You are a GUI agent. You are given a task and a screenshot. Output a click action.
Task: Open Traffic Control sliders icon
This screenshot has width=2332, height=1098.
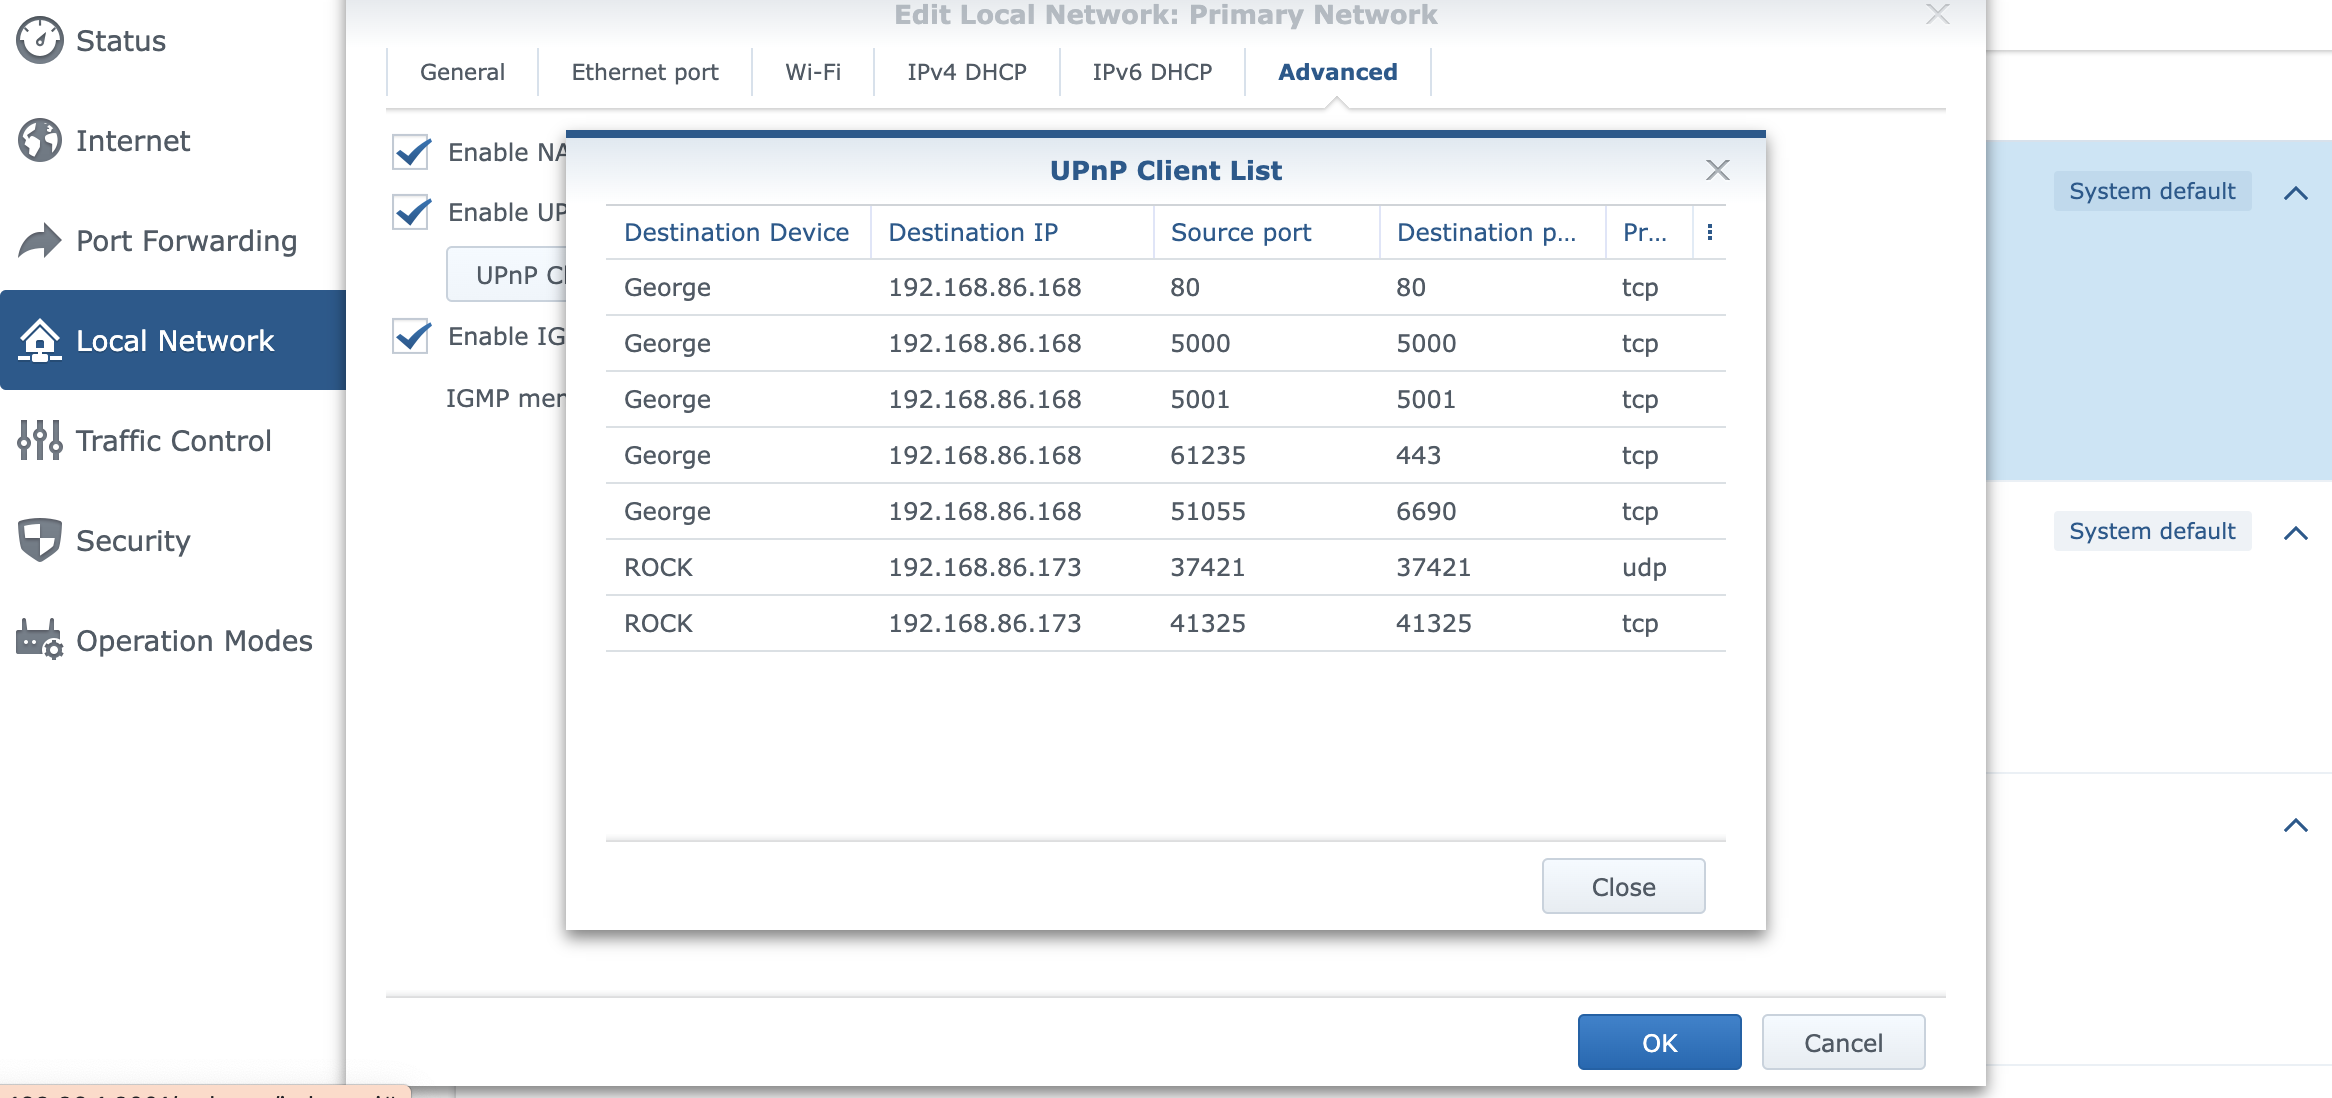[x=40, y=441]
